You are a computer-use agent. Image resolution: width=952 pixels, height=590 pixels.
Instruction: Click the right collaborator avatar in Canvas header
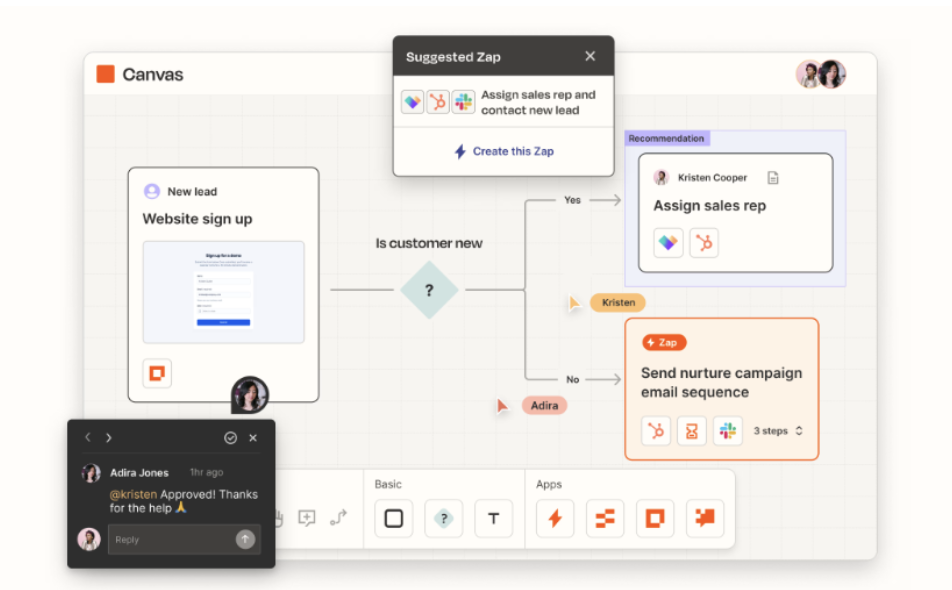coord(832,74)
